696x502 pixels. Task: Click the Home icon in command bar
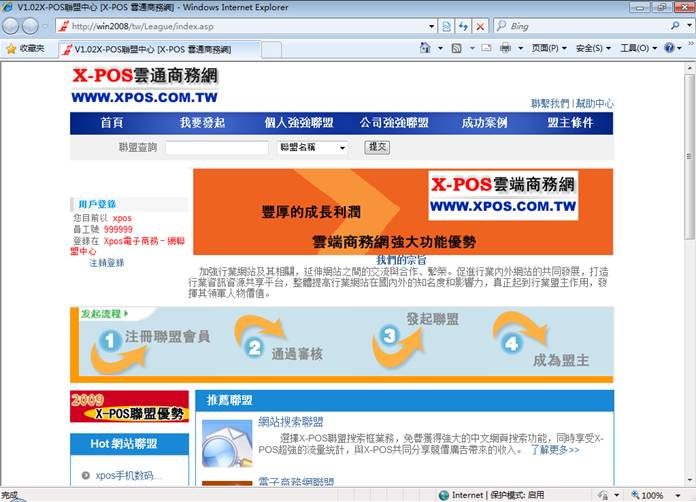point(426,48)
